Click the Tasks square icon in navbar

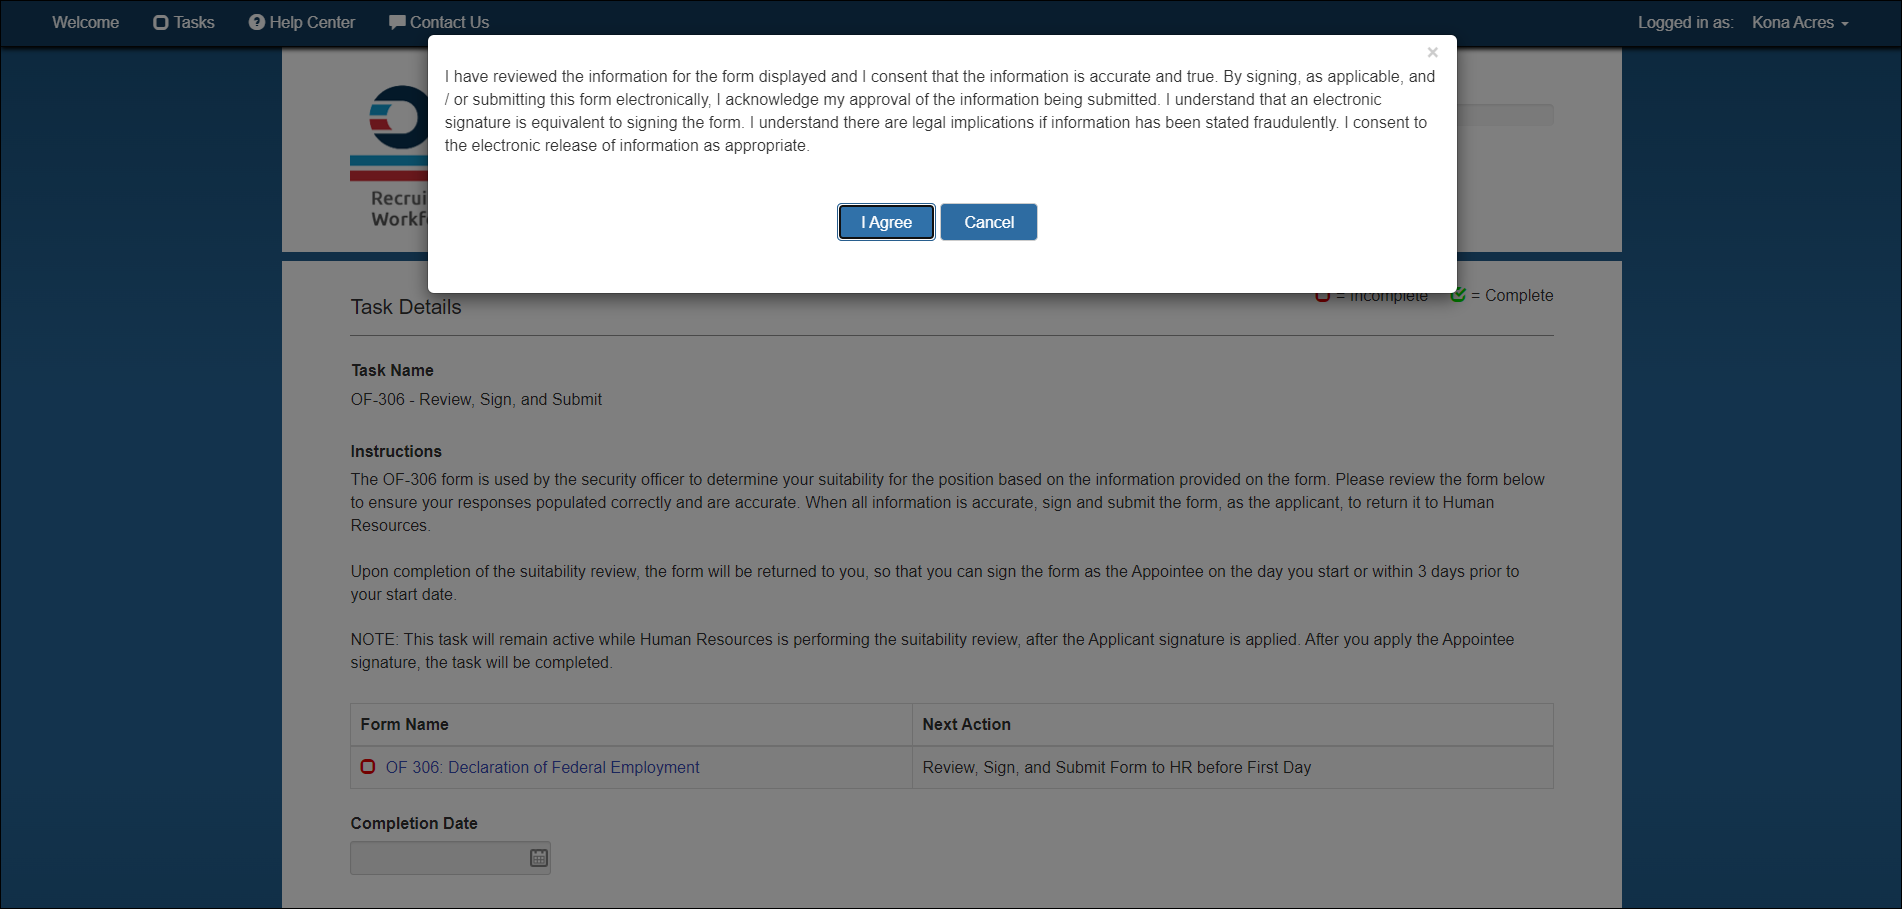(x=161, y=22)
